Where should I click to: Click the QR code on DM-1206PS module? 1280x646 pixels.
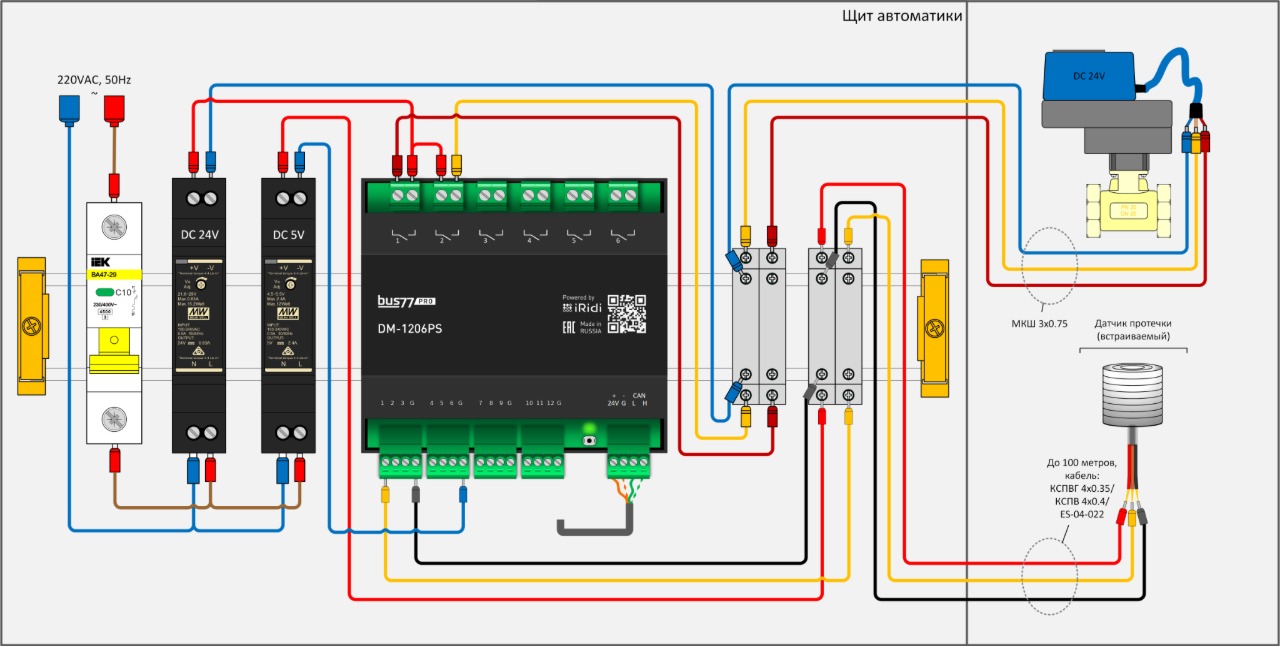627,313
